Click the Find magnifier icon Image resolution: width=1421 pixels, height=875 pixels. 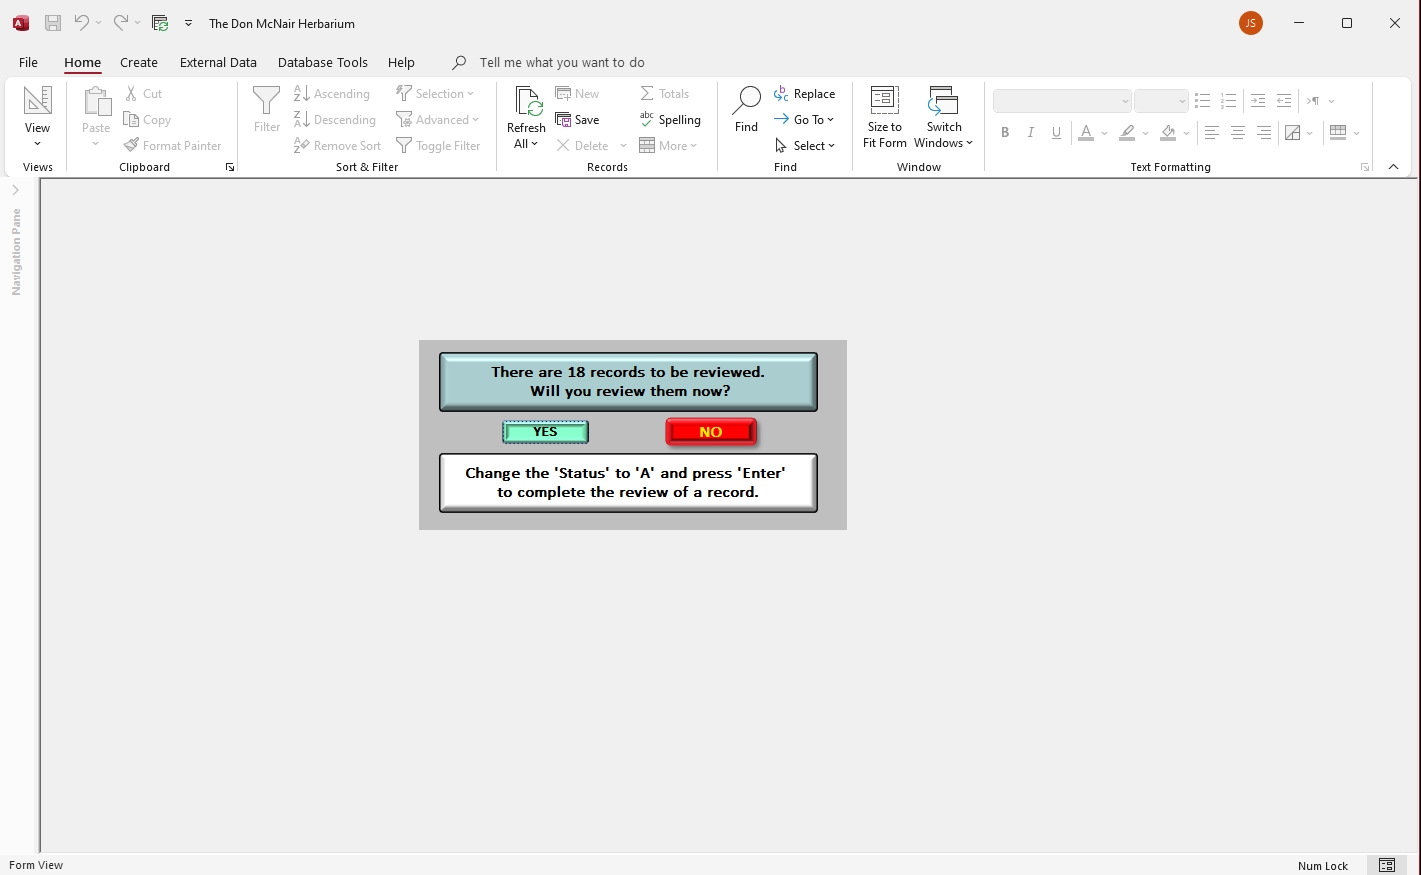[x=746, y=100]
